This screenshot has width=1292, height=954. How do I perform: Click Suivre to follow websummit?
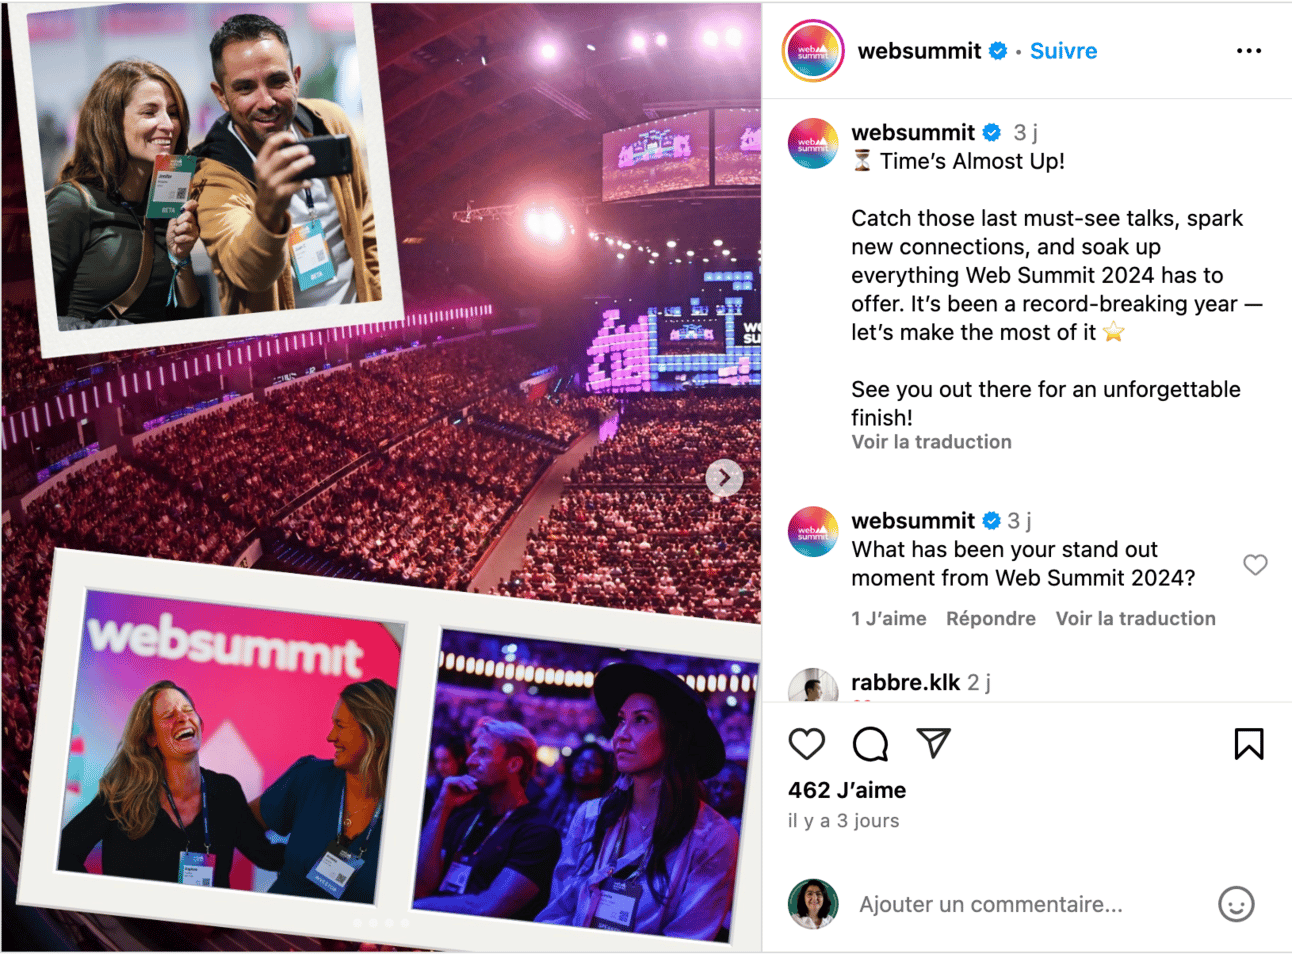[1063, 51]
